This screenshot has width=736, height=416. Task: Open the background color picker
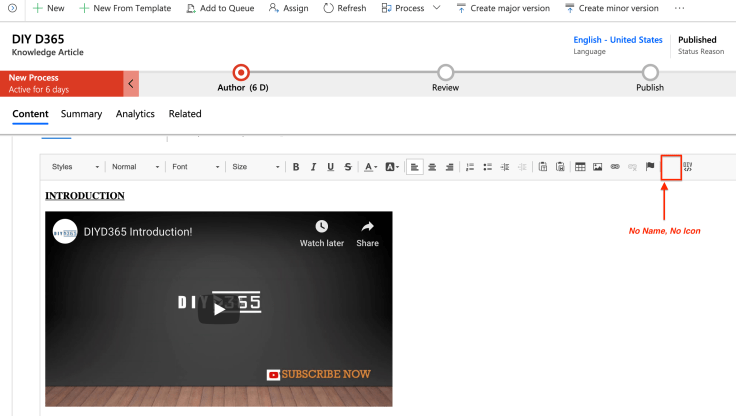click(392, 167)
